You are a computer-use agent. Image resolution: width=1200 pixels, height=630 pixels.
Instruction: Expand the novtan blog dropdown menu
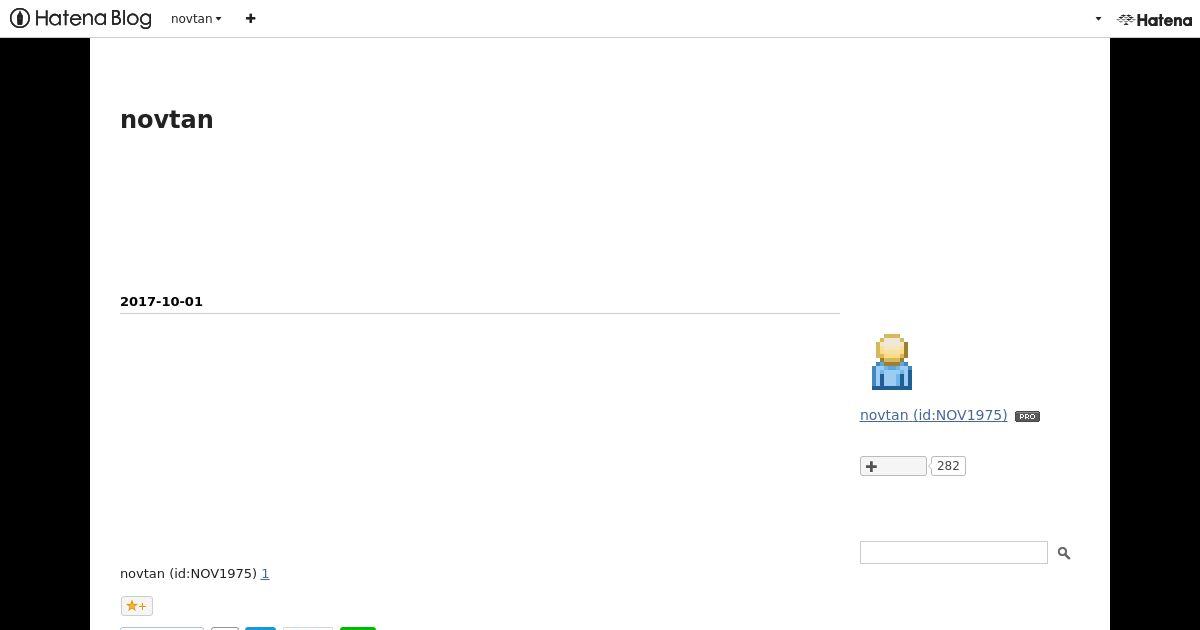(196, 18)
